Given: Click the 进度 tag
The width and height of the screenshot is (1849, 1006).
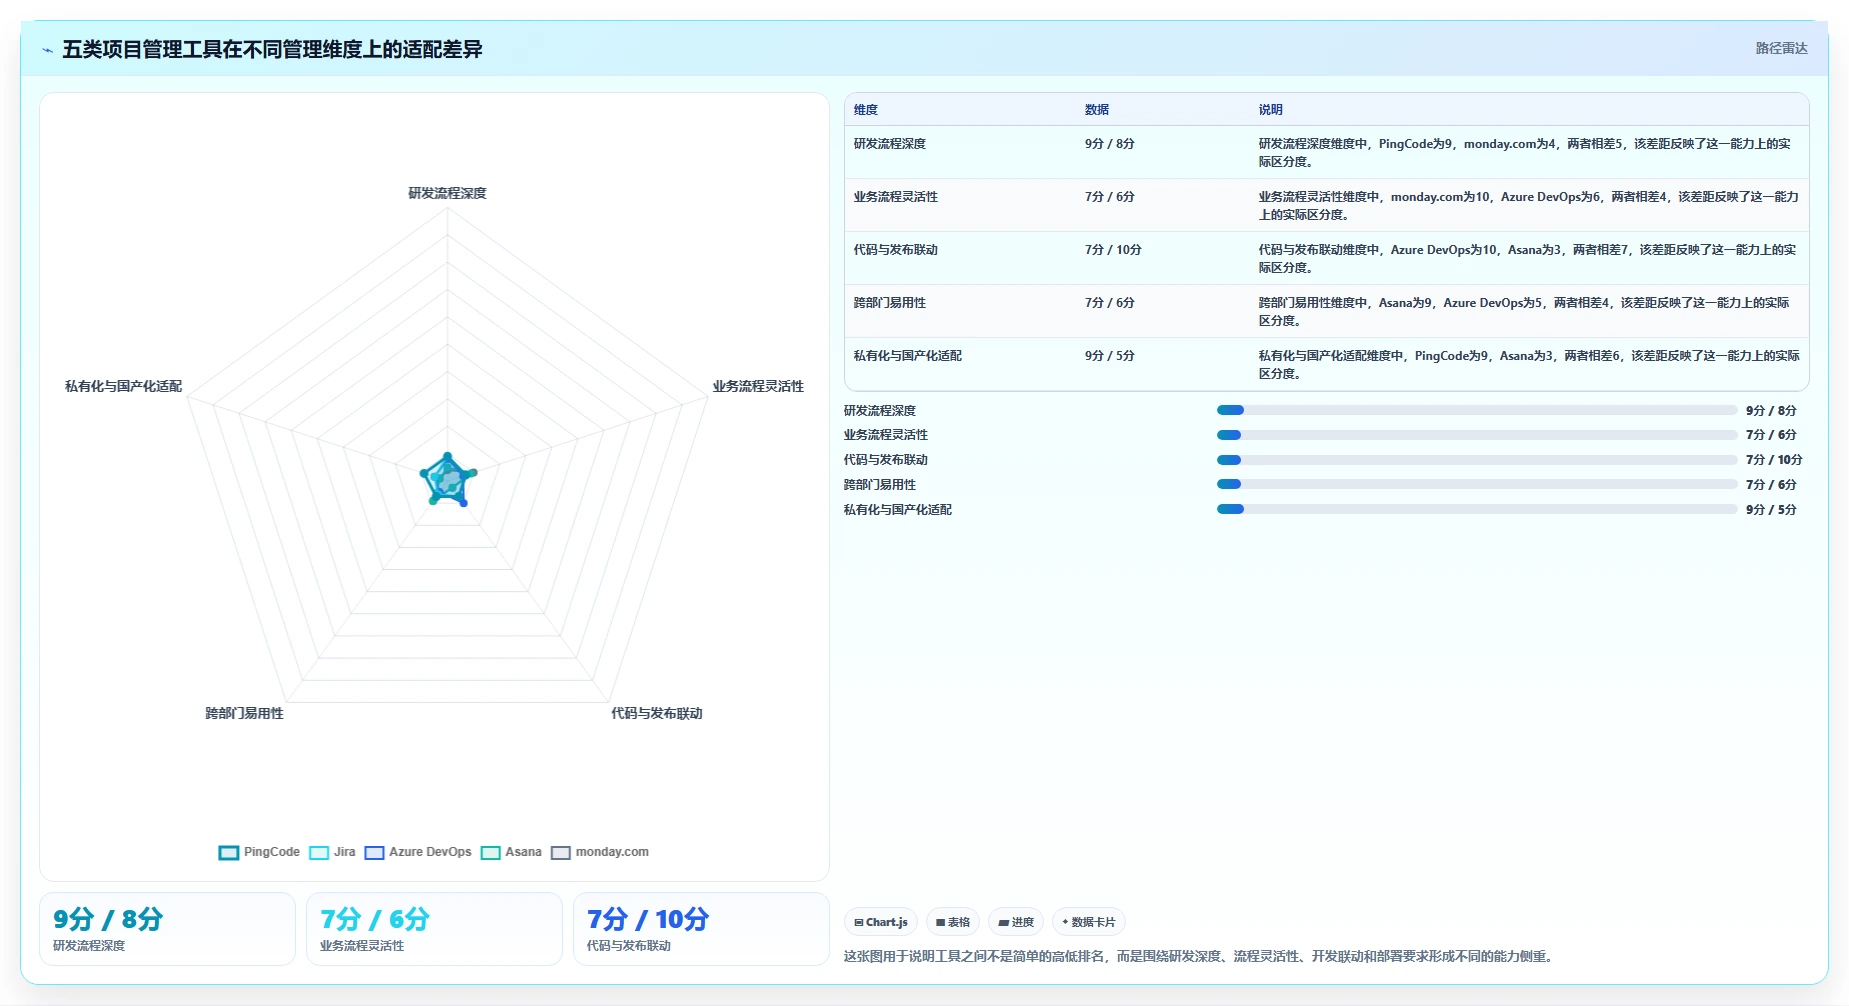Looking at the screenshot, I should (x=1016, y=922).
